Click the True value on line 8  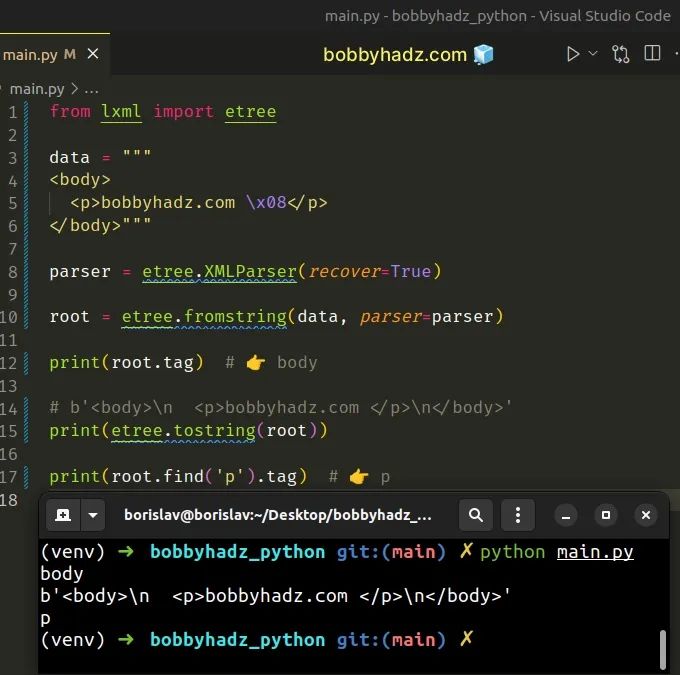411,272
